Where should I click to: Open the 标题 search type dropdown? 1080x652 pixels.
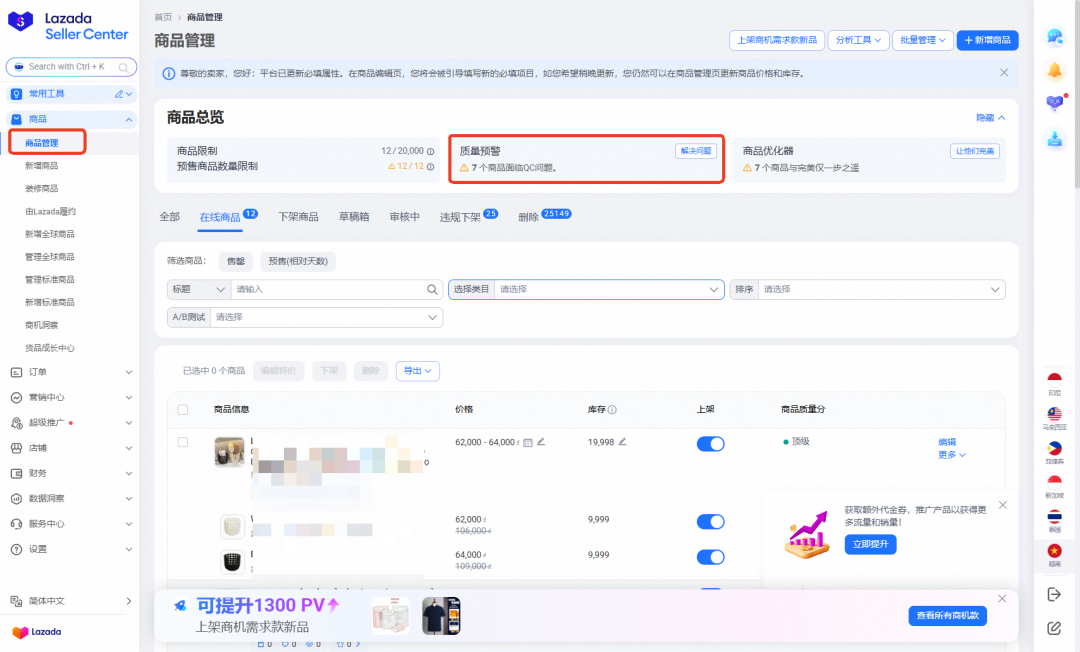click(x=198, y=289)
